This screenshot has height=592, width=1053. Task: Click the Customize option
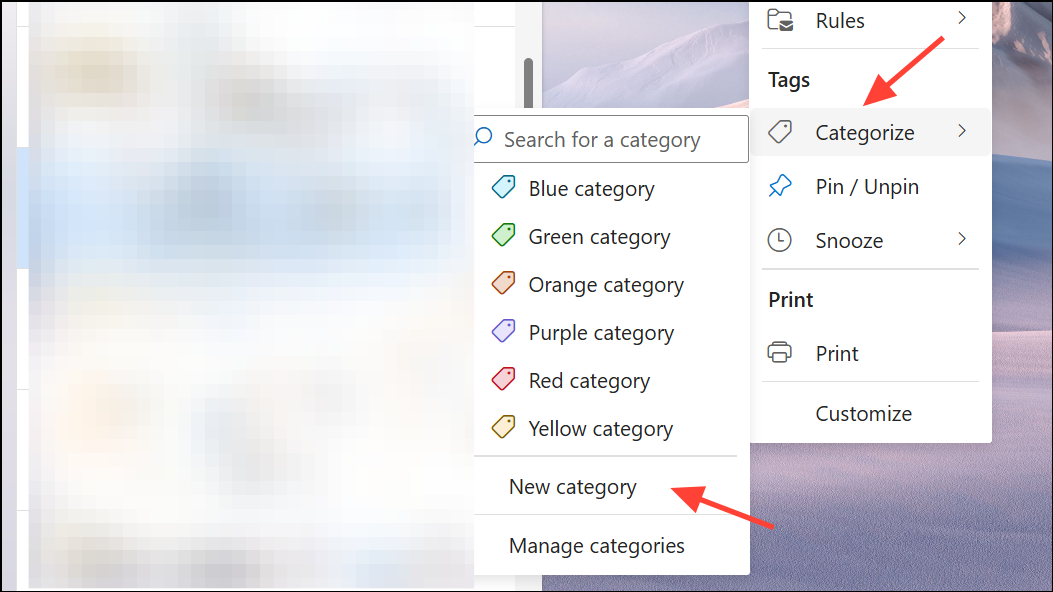coord(862,412)
